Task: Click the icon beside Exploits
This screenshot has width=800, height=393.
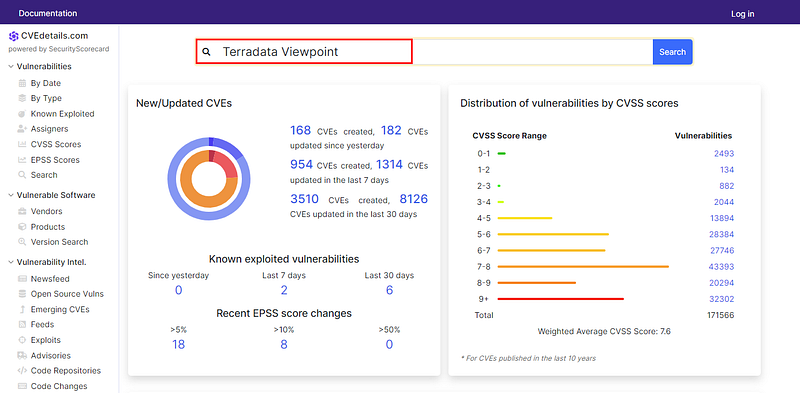Action: pyautogui.click(x=22, y=340)
